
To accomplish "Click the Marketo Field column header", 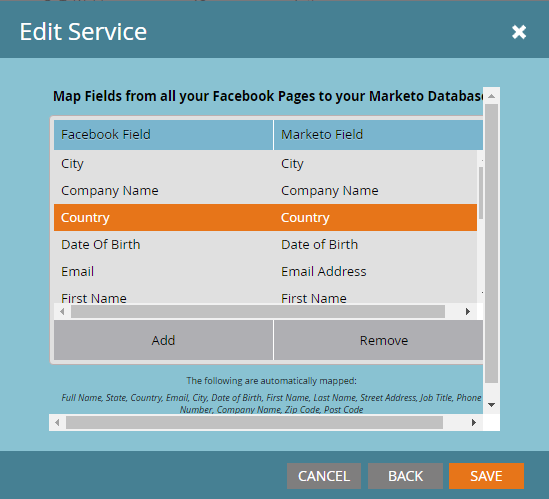I will (x=378, y=135).
